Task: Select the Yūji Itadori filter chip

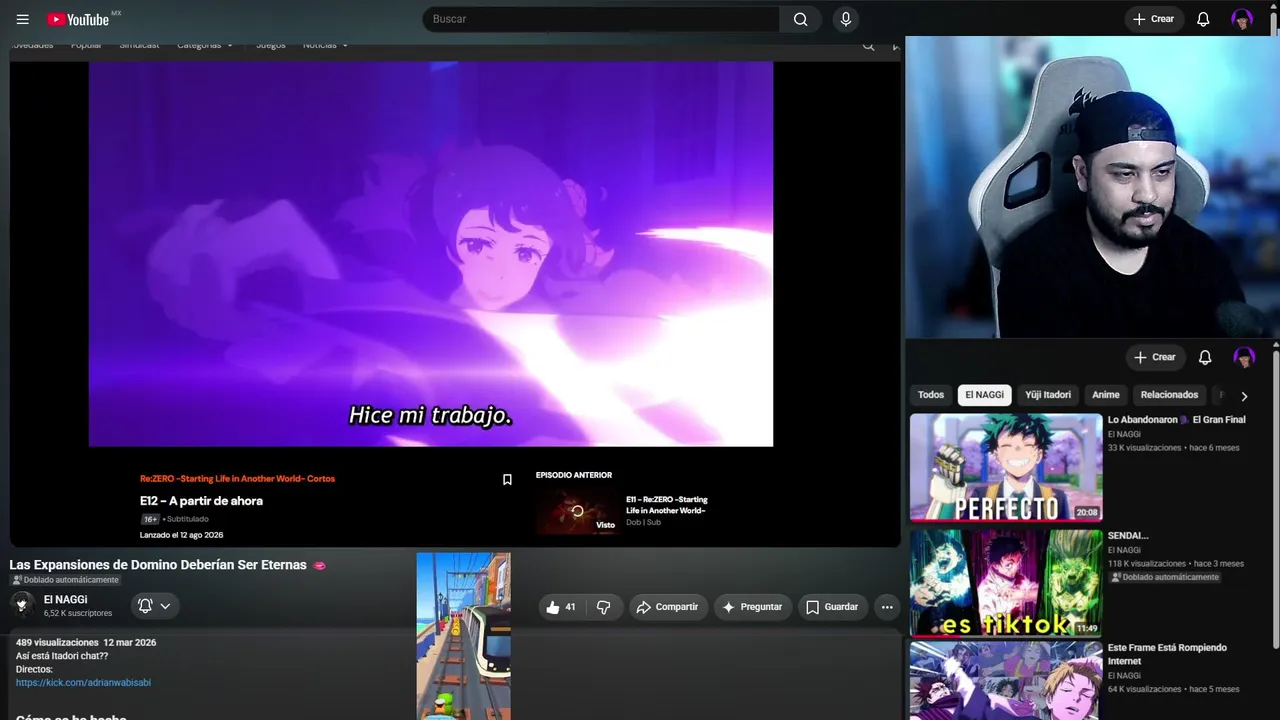Action: tap(1048, 395)
